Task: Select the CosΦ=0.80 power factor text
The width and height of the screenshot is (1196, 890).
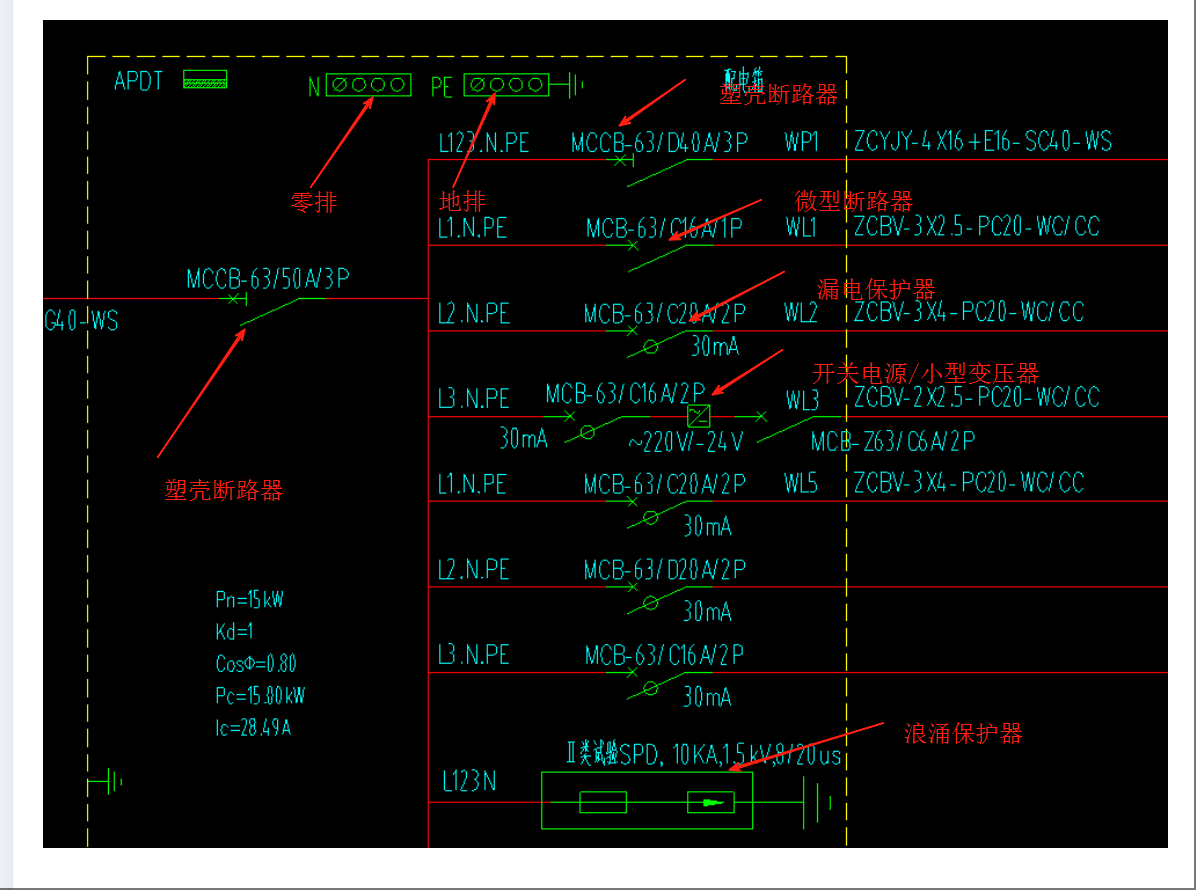Action: point(256,663)
